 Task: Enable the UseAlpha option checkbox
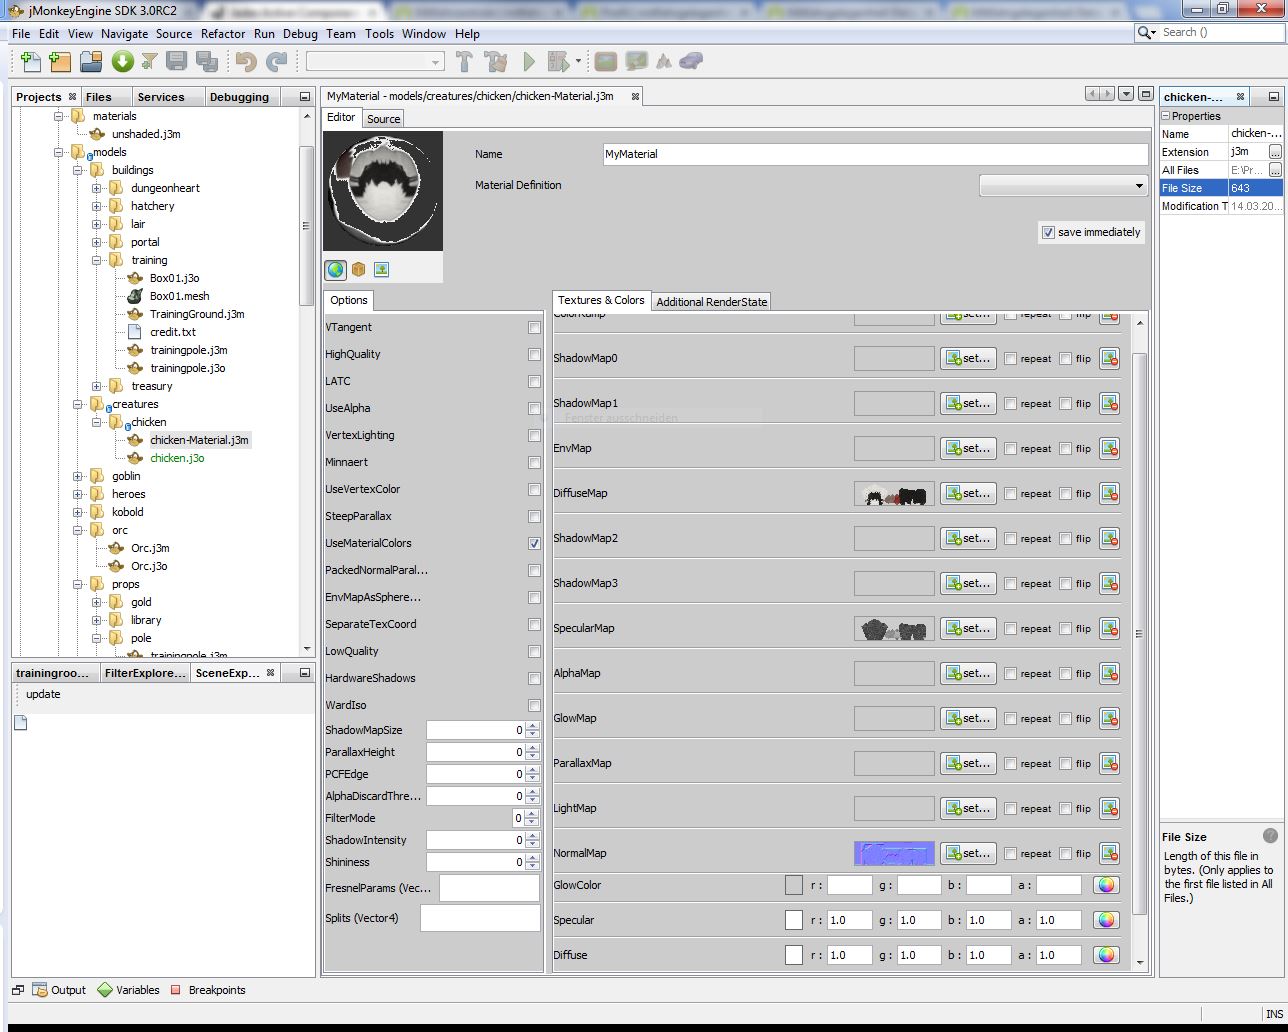point(534,408)
